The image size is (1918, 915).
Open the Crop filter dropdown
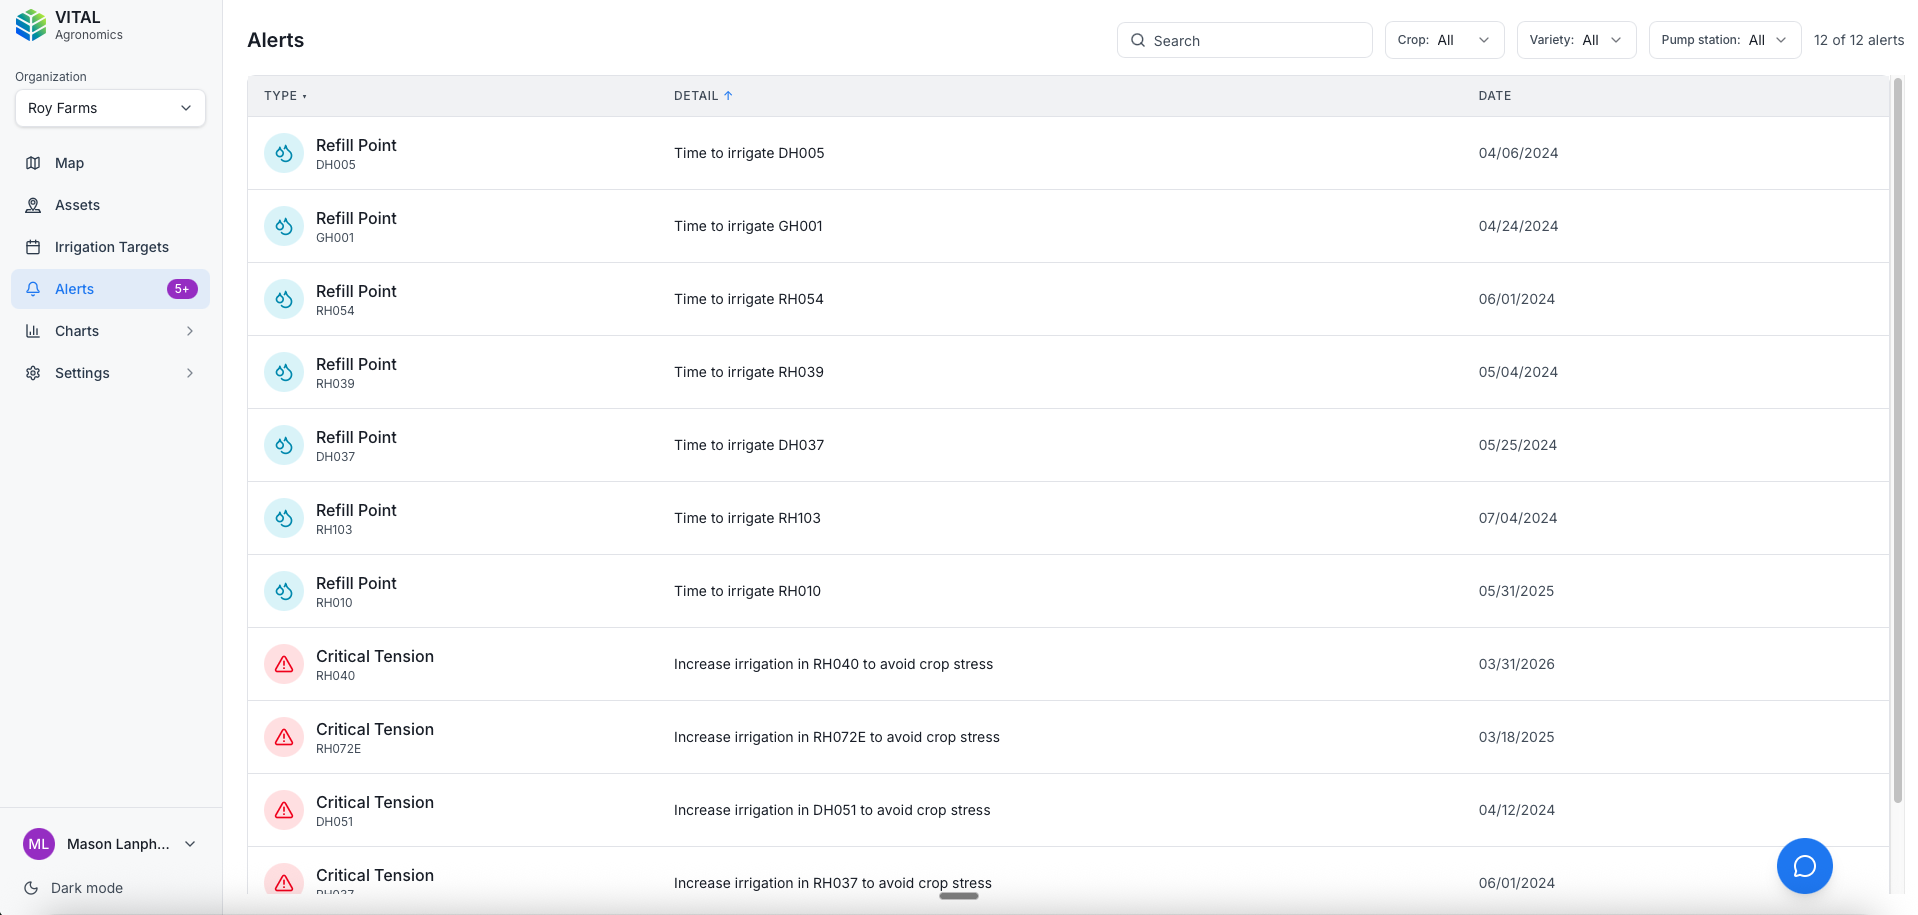[1444, 40]
